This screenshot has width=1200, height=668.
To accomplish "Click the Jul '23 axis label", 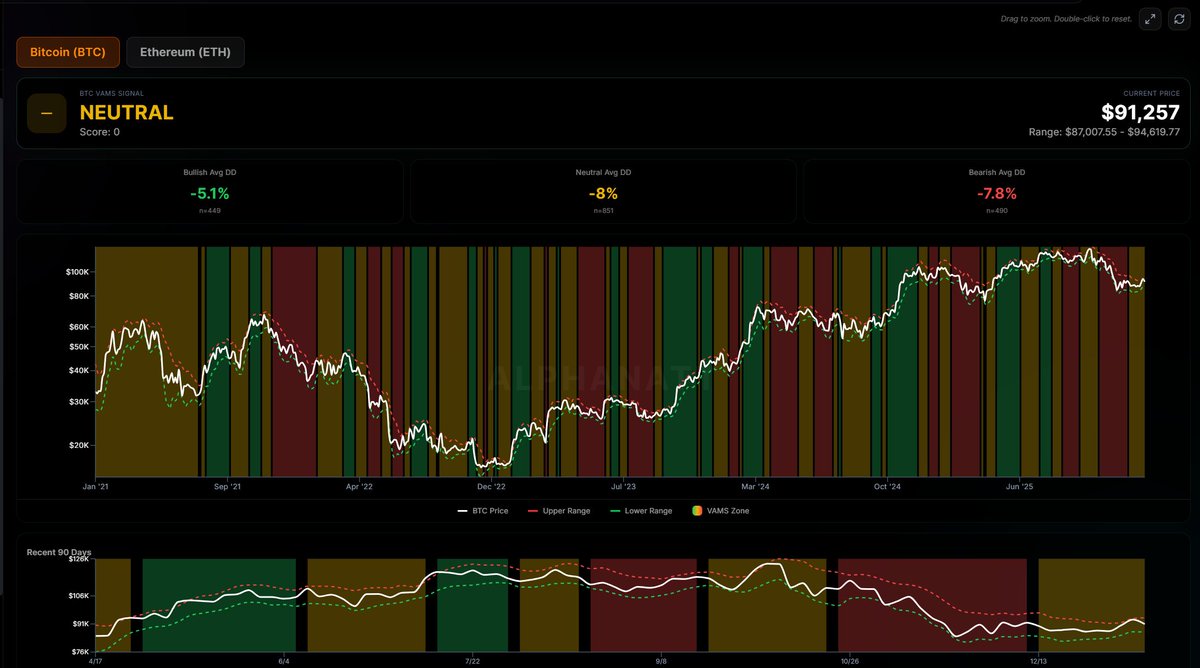I will click(623, 487).
